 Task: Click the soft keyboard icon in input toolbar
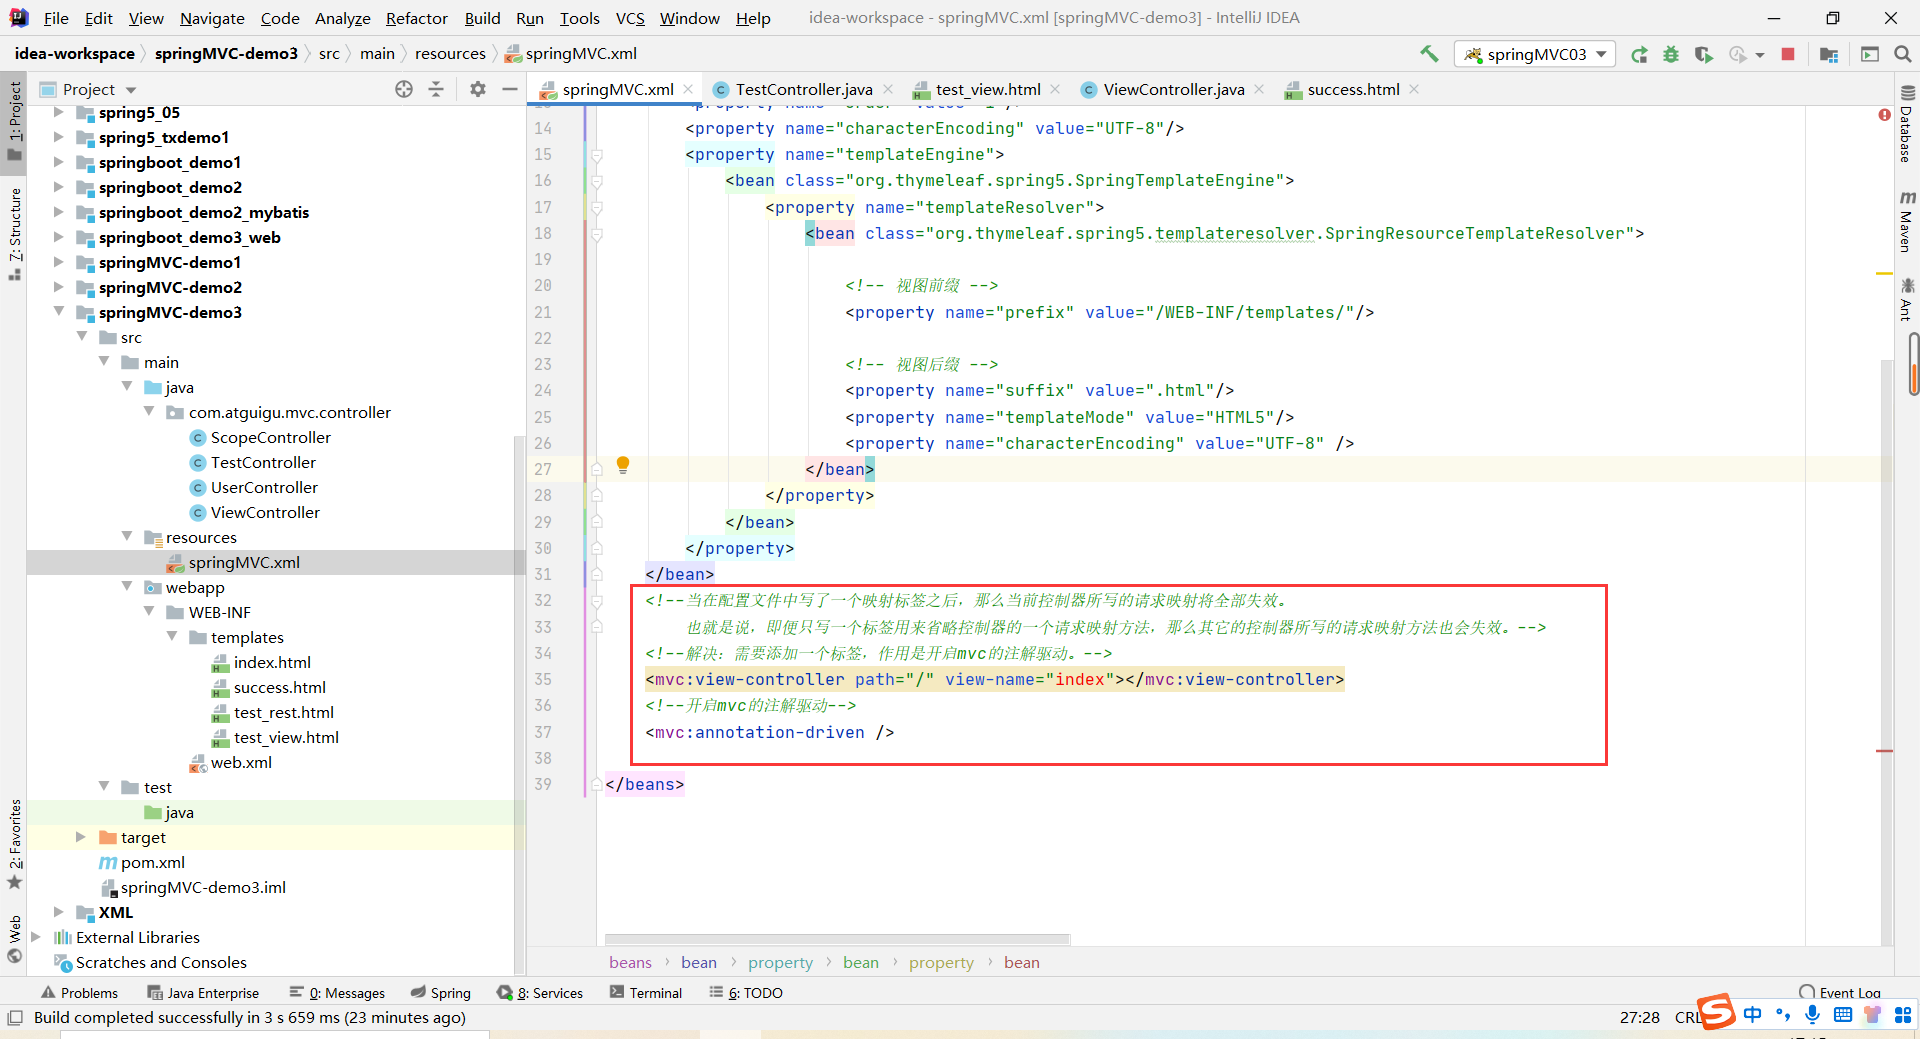1843,1014
